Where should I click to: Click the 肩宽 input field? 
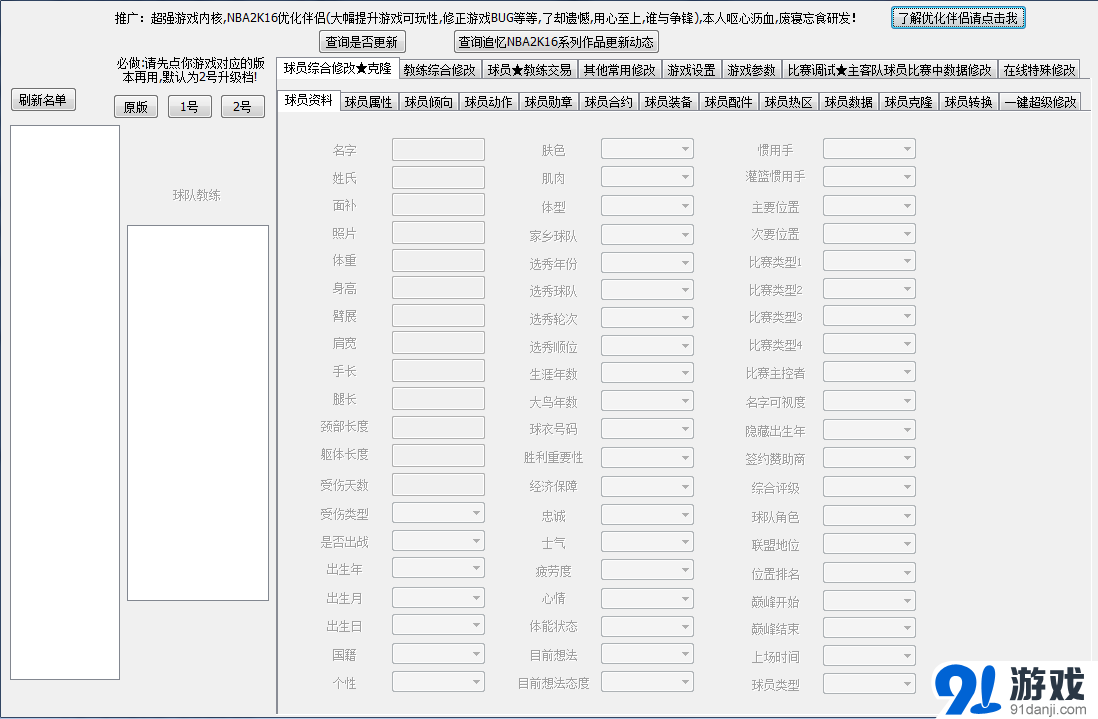click(438, 343)
